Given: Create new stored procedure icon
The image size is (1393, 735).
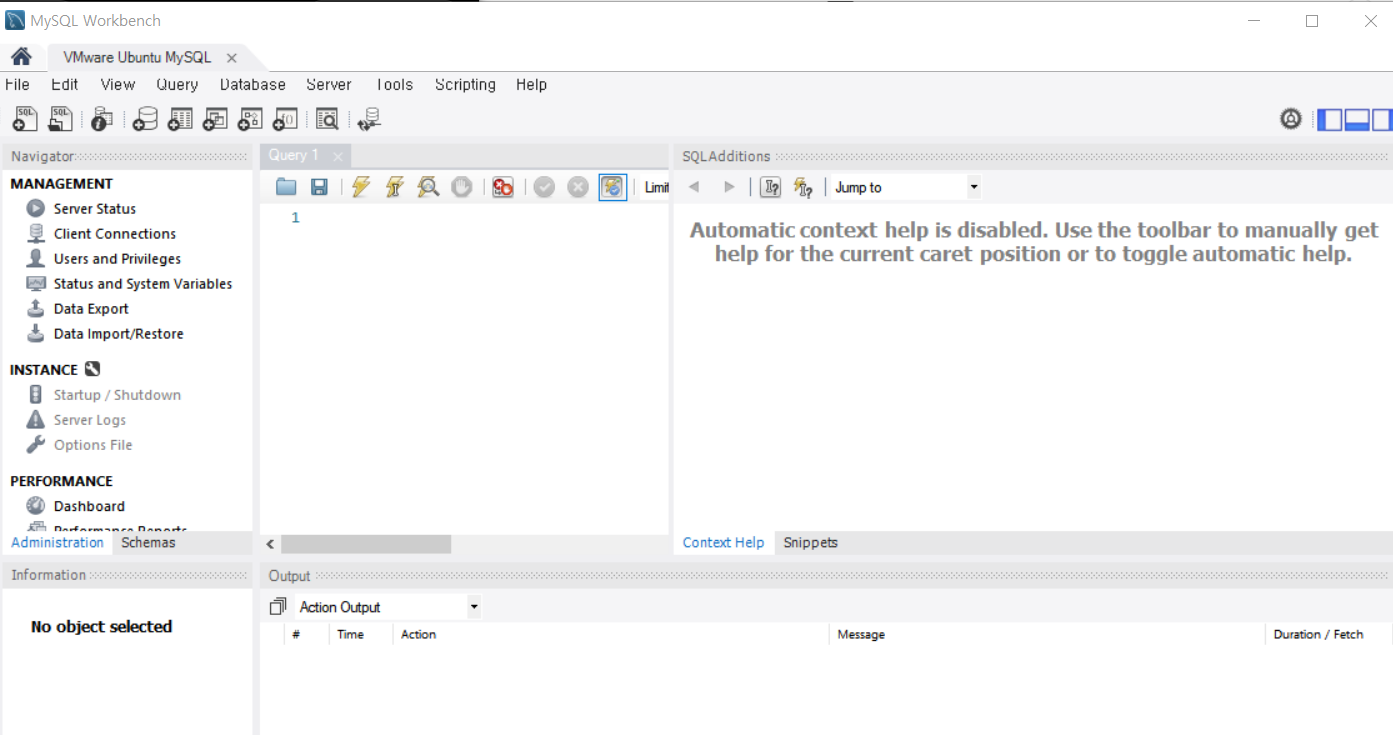Looking at the screenshot, I should coord(250,119).
